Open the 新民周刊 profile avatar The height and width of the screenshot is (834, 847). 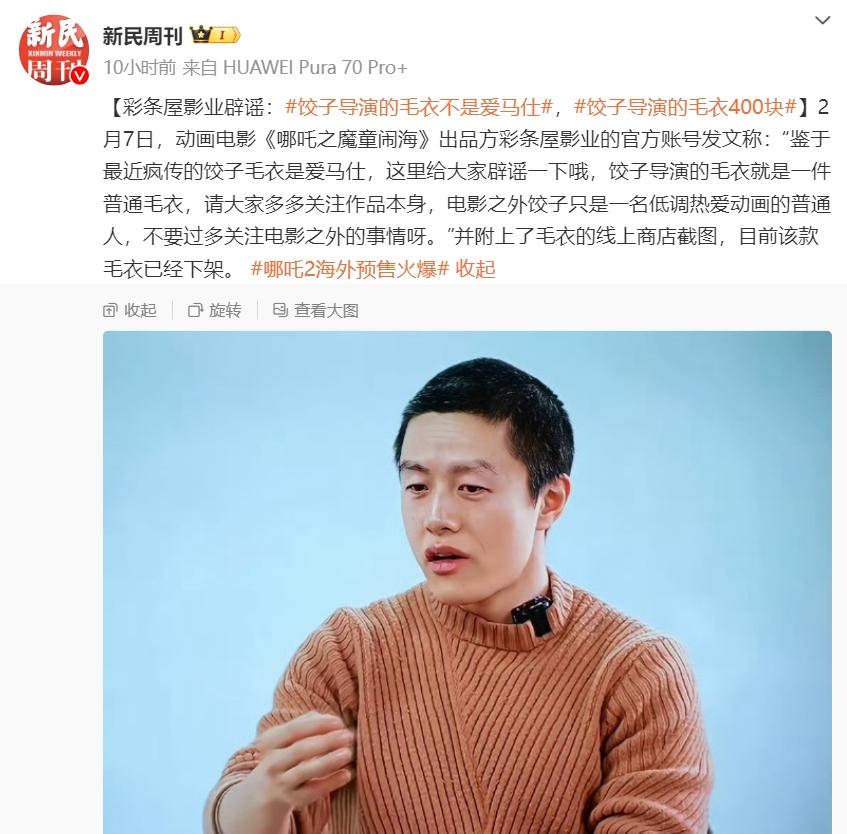click(53, 50)
